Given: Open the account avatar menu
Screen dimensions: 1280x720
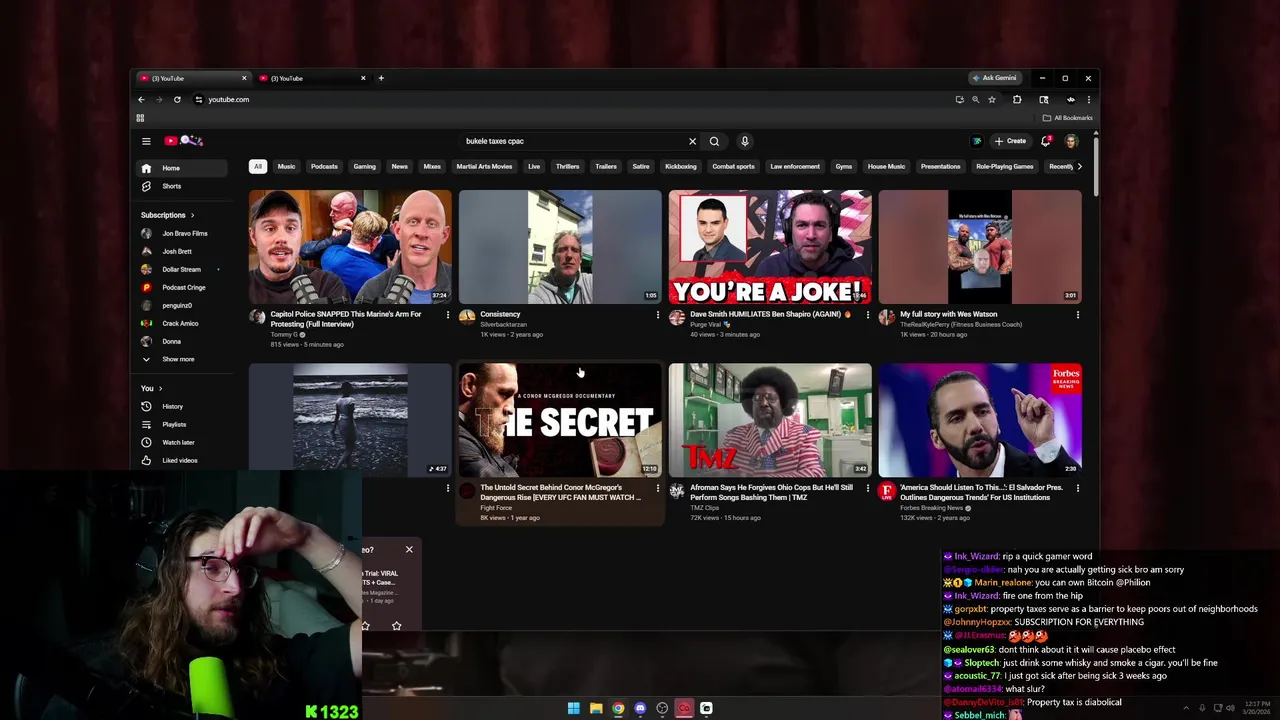Looking at the screenshot, I should click(1071, 141).
